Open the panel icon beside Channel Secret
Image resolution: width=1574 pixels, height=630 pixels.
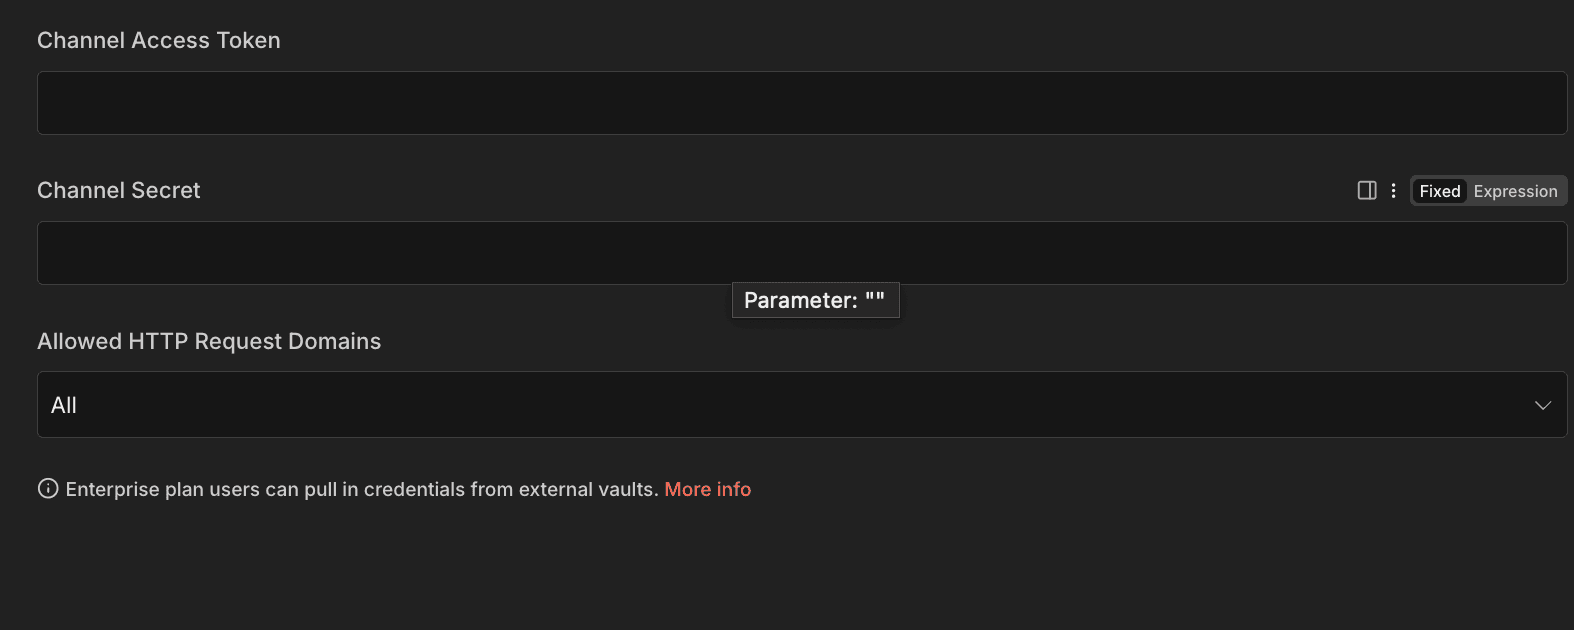(x=1367, y=190)
